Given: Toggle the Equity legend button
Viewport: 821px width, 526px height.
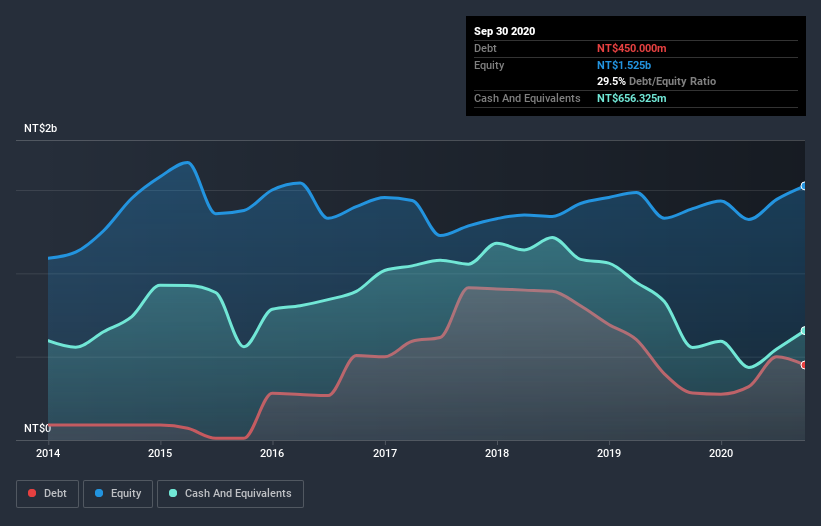Looking at the screenshot, I should [x=118, y=494].
